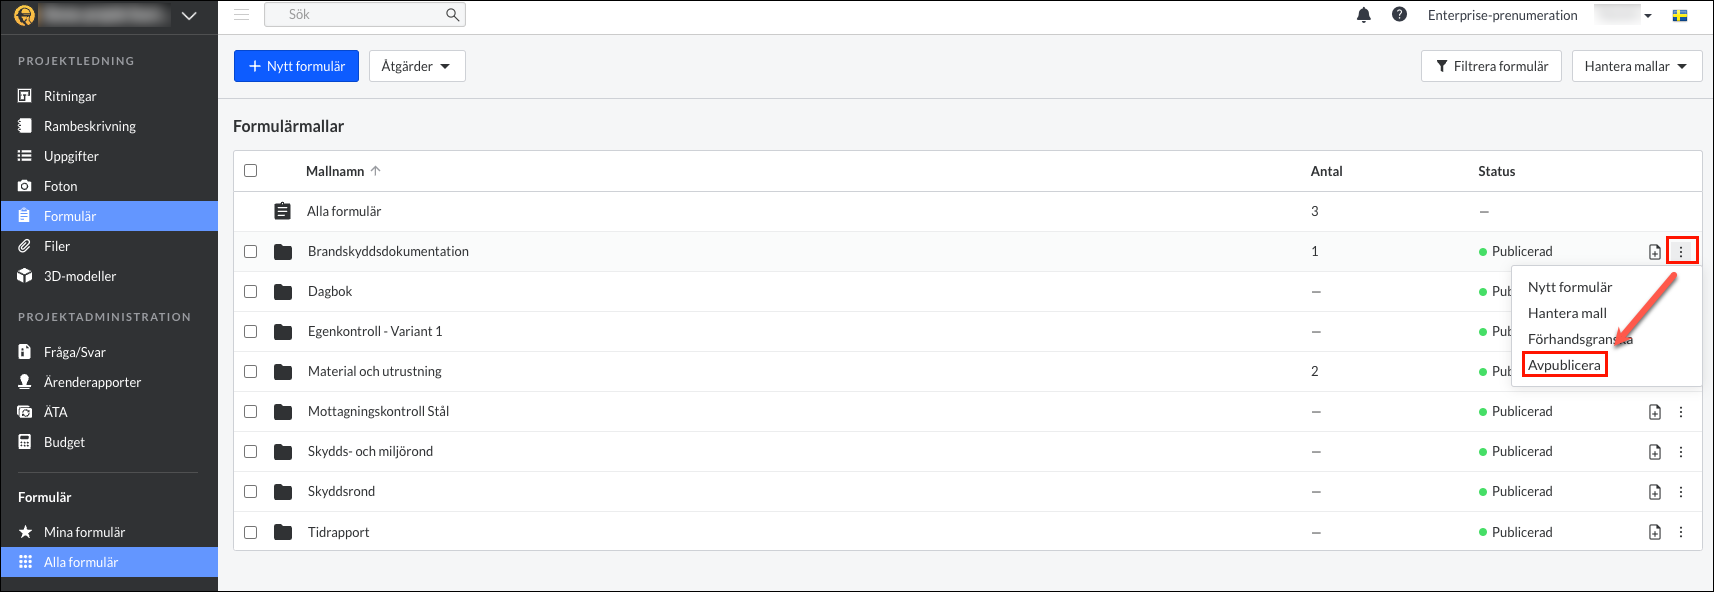
Task: Click the Nytt formulär button
Action: point(296,66)
